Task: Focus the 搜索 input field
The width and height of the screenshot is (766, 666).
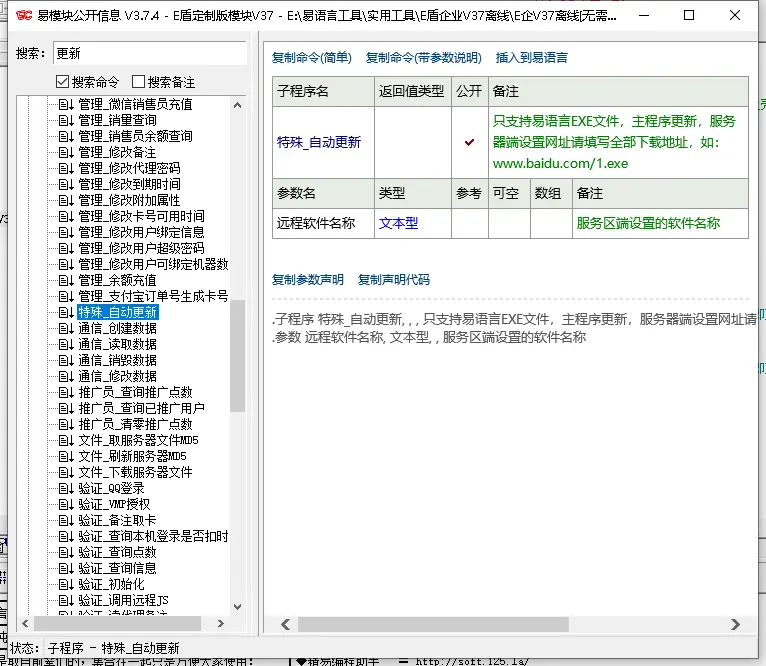Action: [149, 53]
